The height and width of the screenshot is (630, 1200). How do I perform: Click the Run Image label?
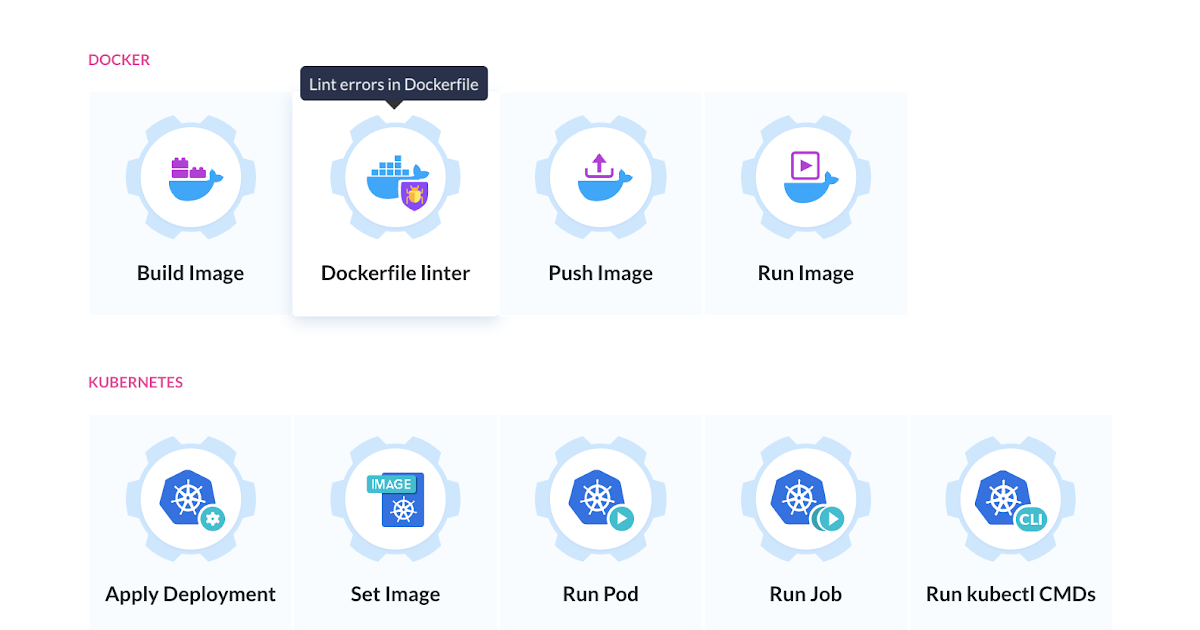pos(805,273)
